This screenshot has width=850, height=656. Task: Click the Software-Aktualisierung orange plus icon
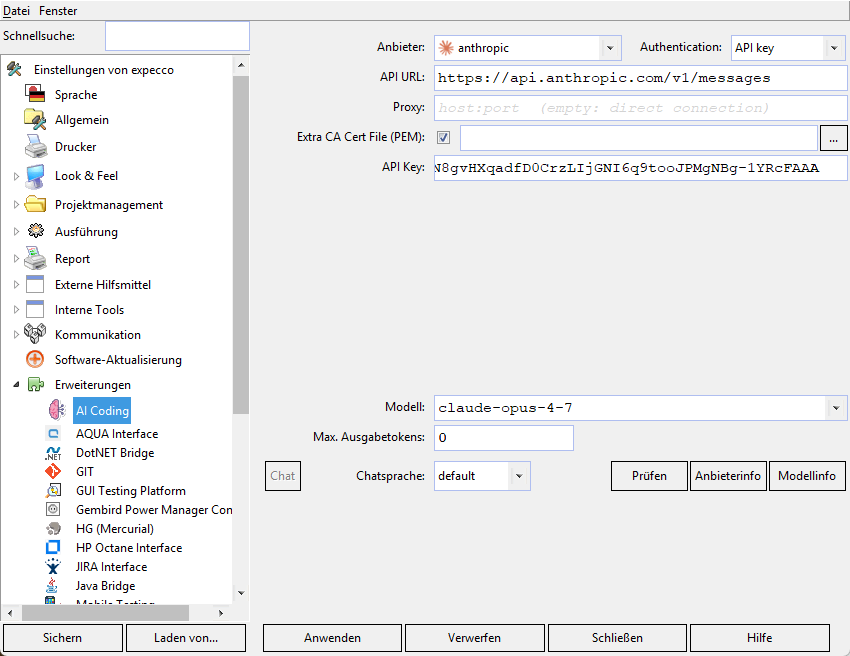coord(35,359)
